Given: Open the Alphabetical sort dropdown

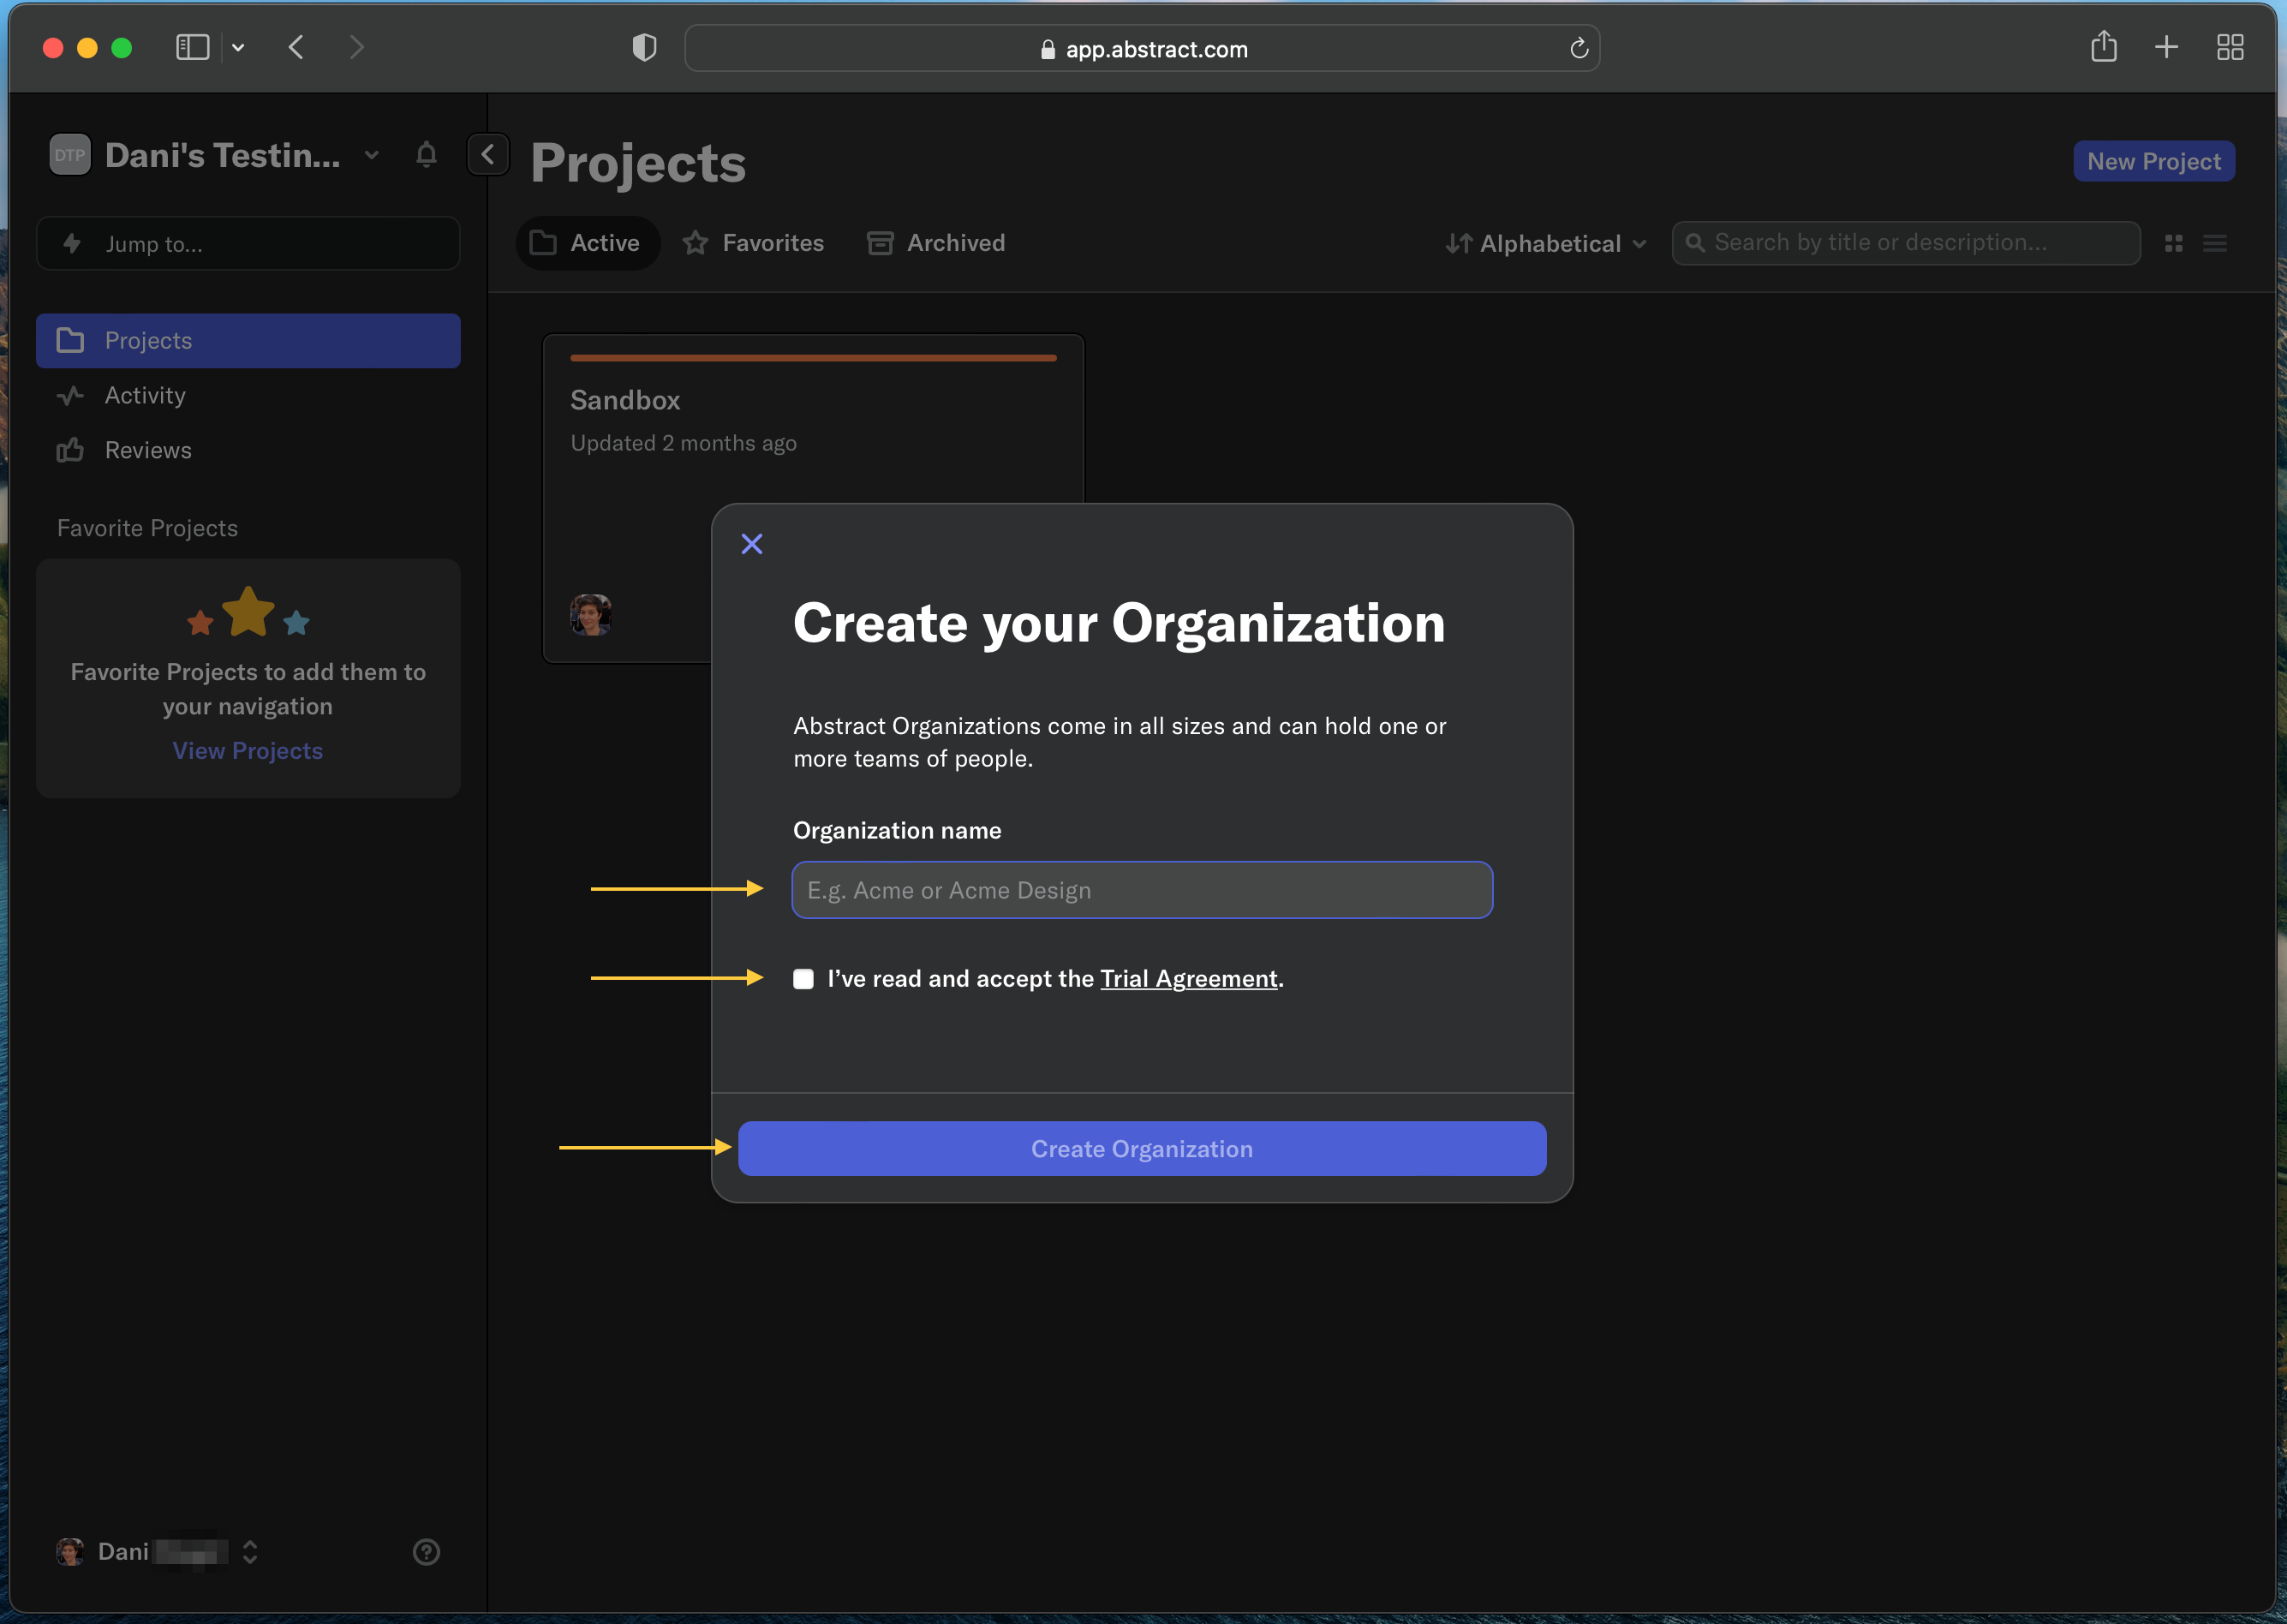Looking at the screenshot, I should click(x=1546, y=244).
